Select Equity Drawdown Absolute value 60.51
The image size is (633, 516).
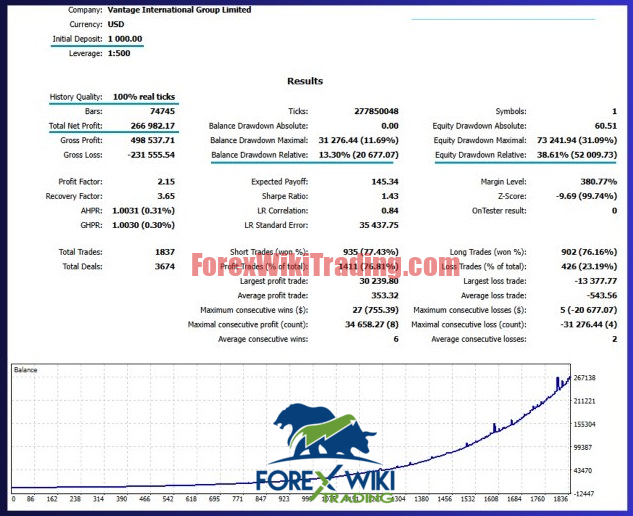tap(606, 126)
